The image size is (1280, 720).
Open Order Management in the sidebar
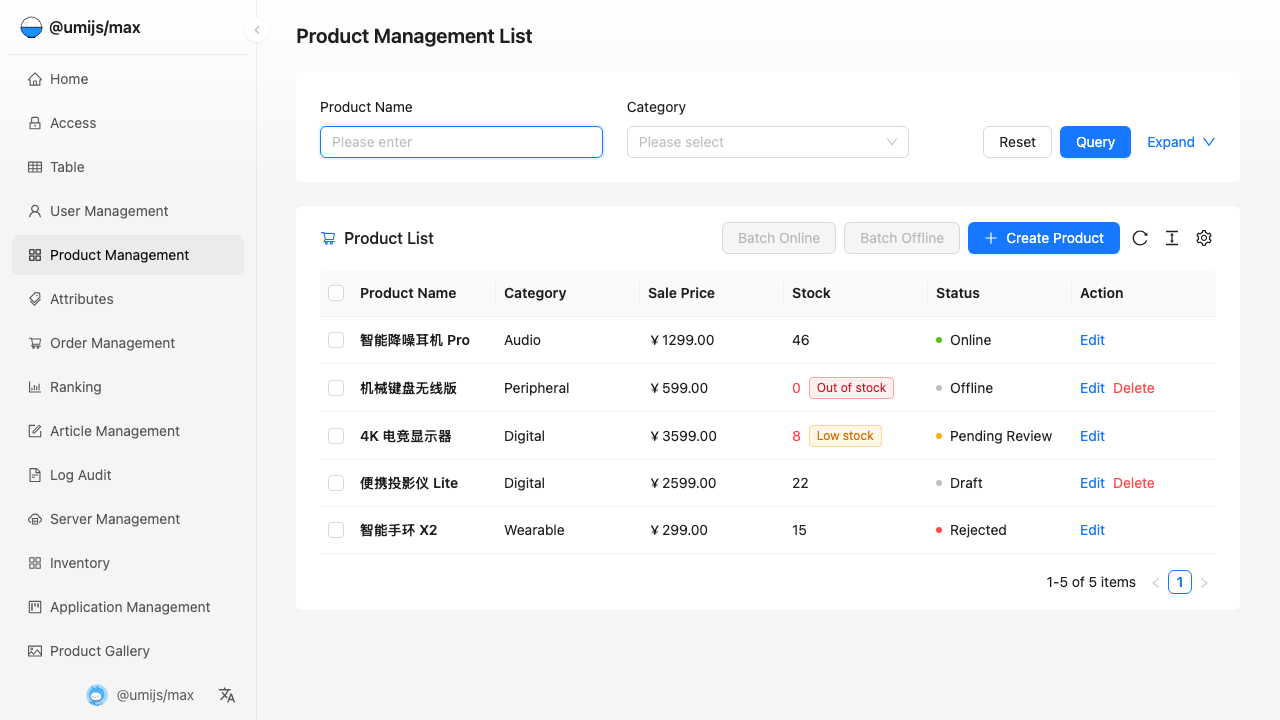tap(112, 343)
